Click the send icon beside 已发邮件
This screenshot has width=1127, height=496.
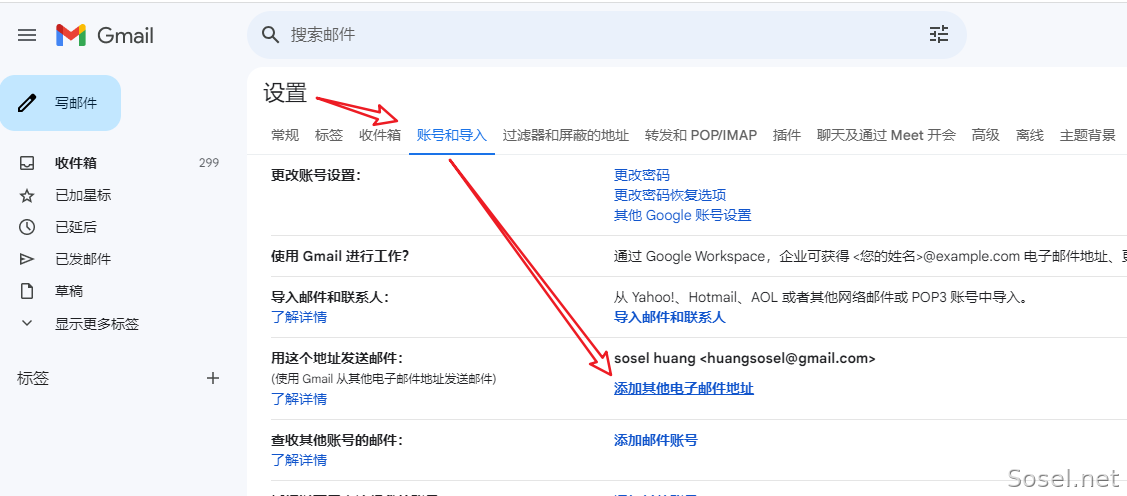(x=27, y=260)
